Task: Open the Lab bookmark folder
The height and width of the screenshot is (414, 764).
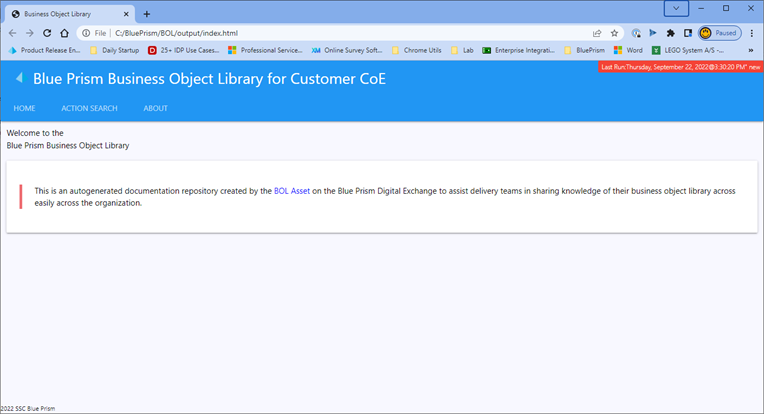Action: [462, 50]
